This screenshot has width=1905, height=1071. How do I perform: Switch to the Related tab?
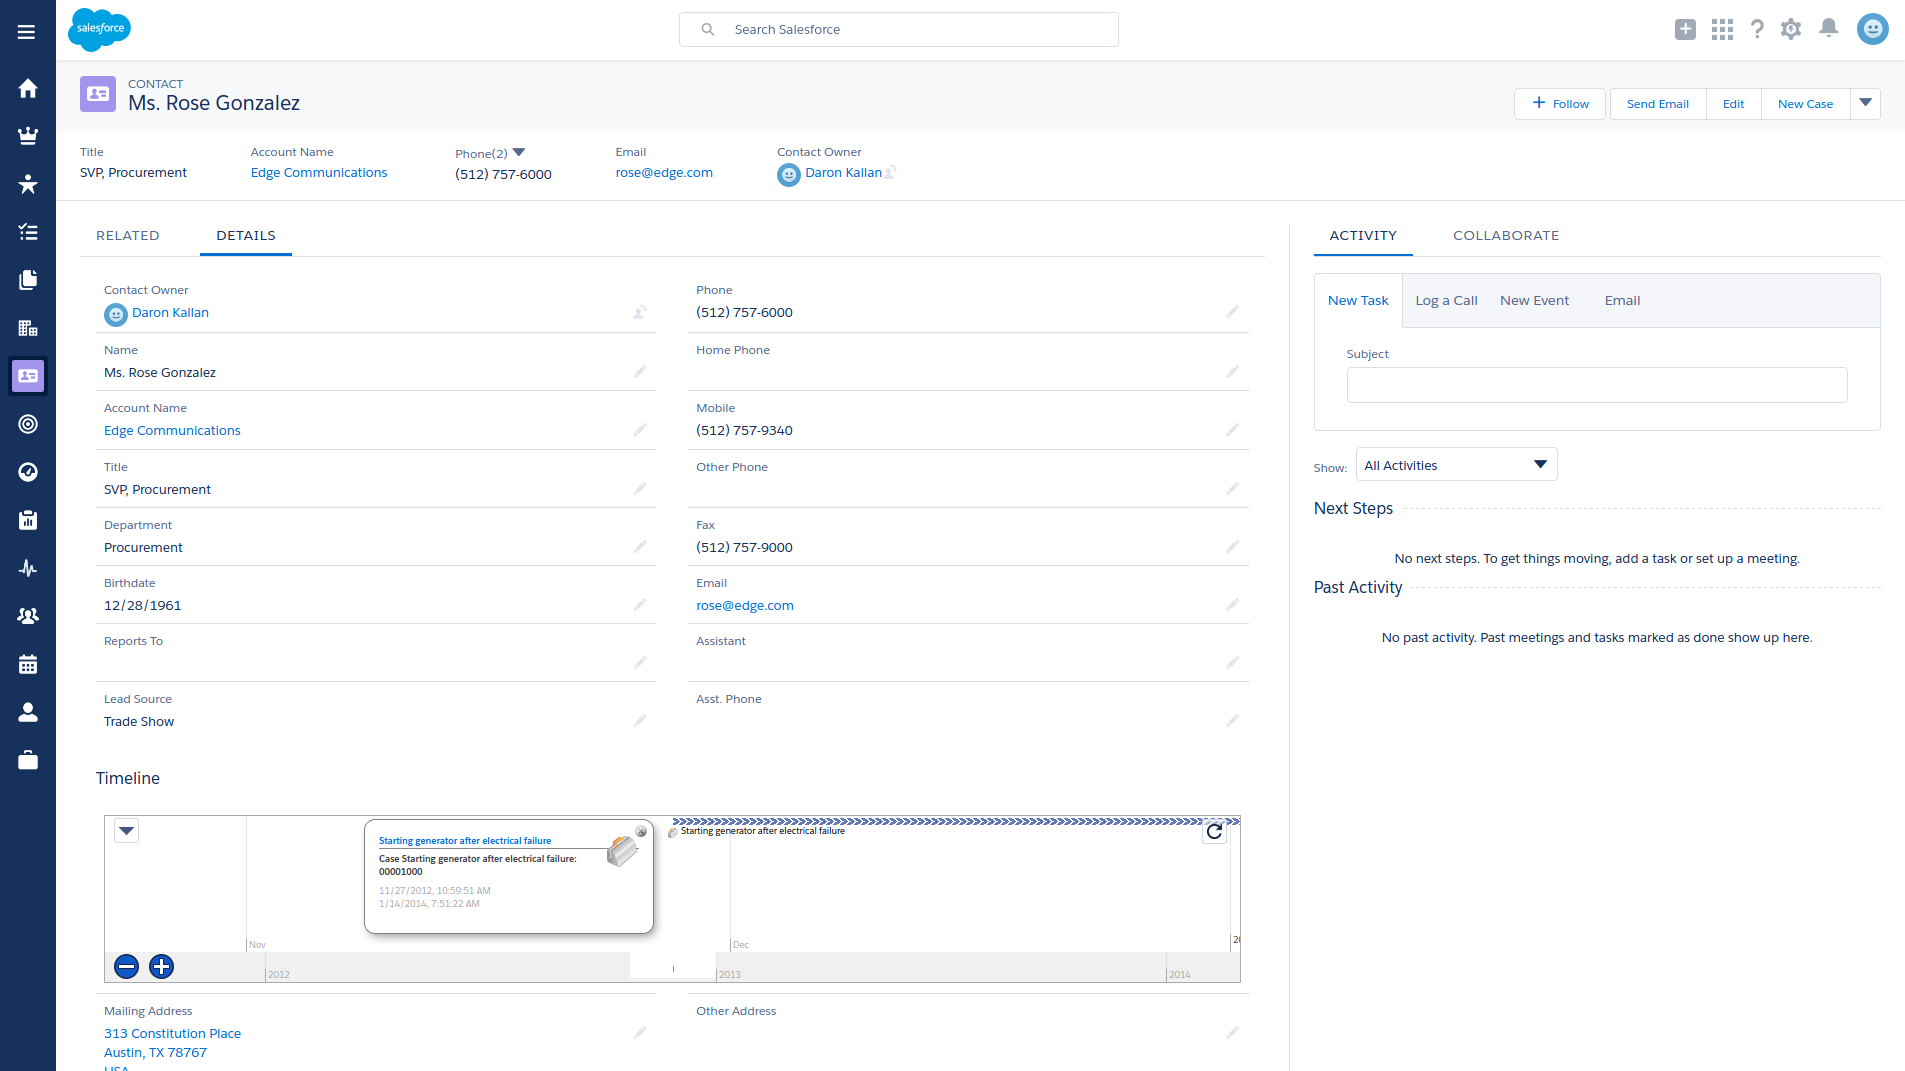point(127,235)
